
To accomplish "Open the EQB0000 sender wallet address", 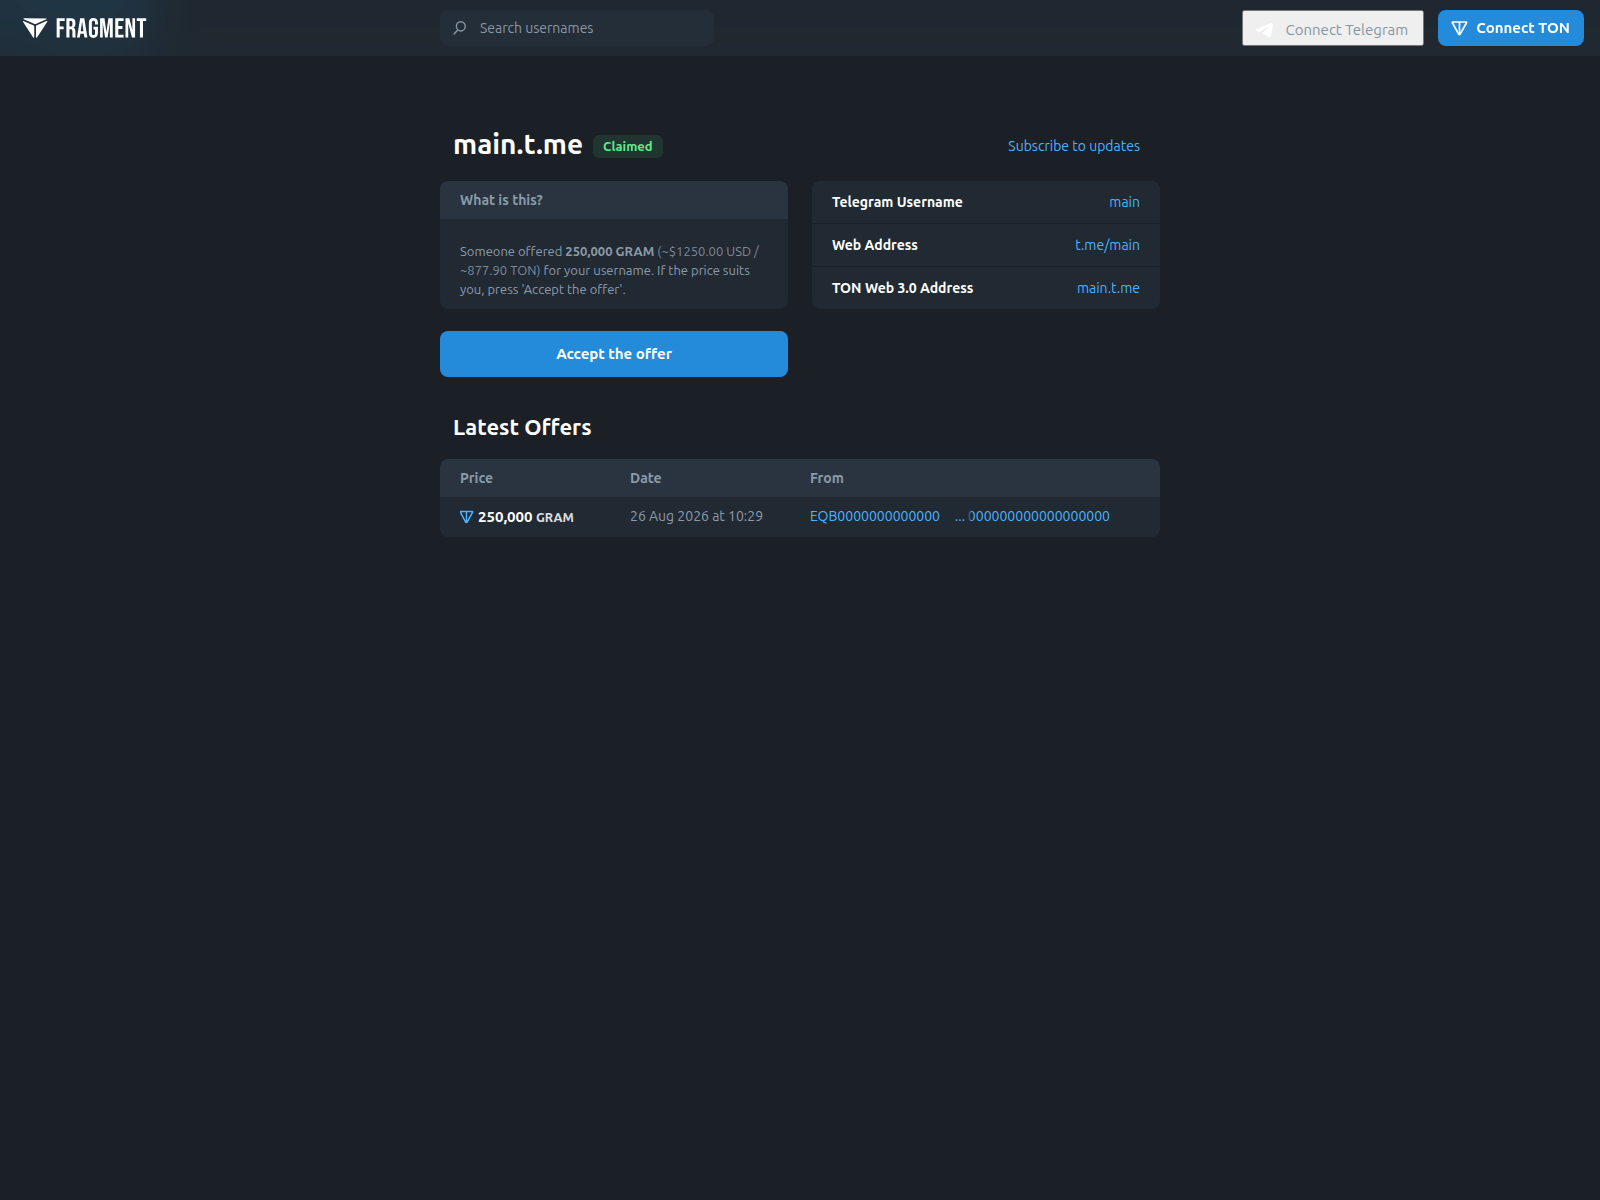I will coord(960,516).
